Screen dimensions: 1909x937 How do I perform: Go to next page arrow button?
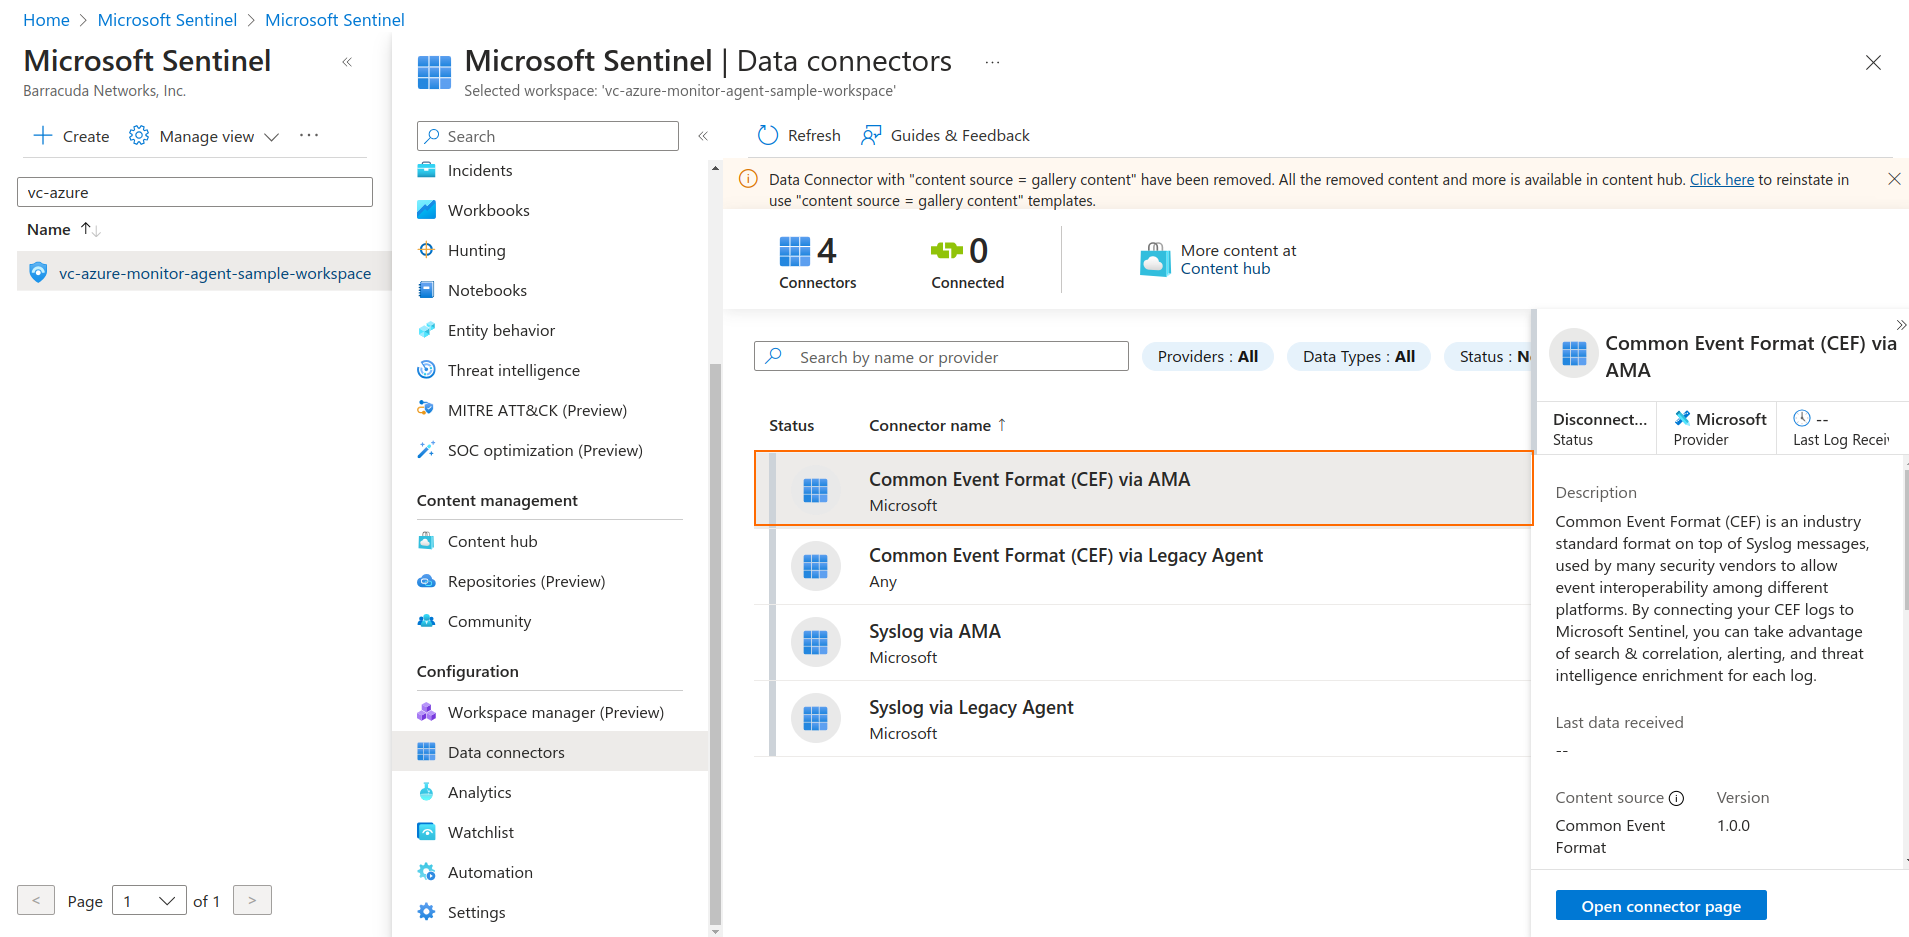[x=252, y=900]
